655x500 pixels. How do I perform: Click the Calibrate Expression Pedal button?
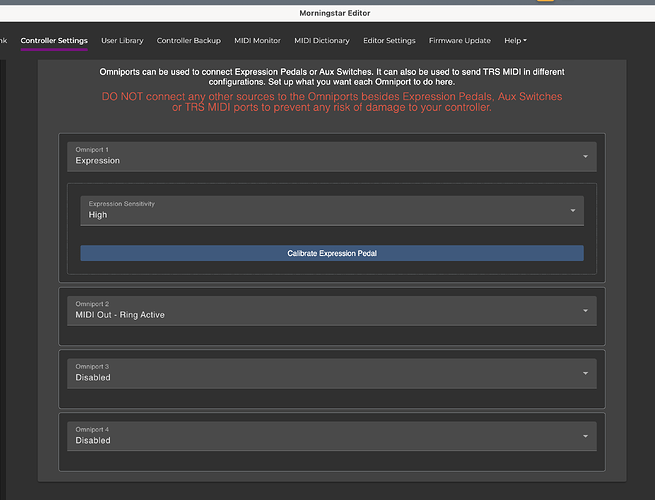(332, 253)
